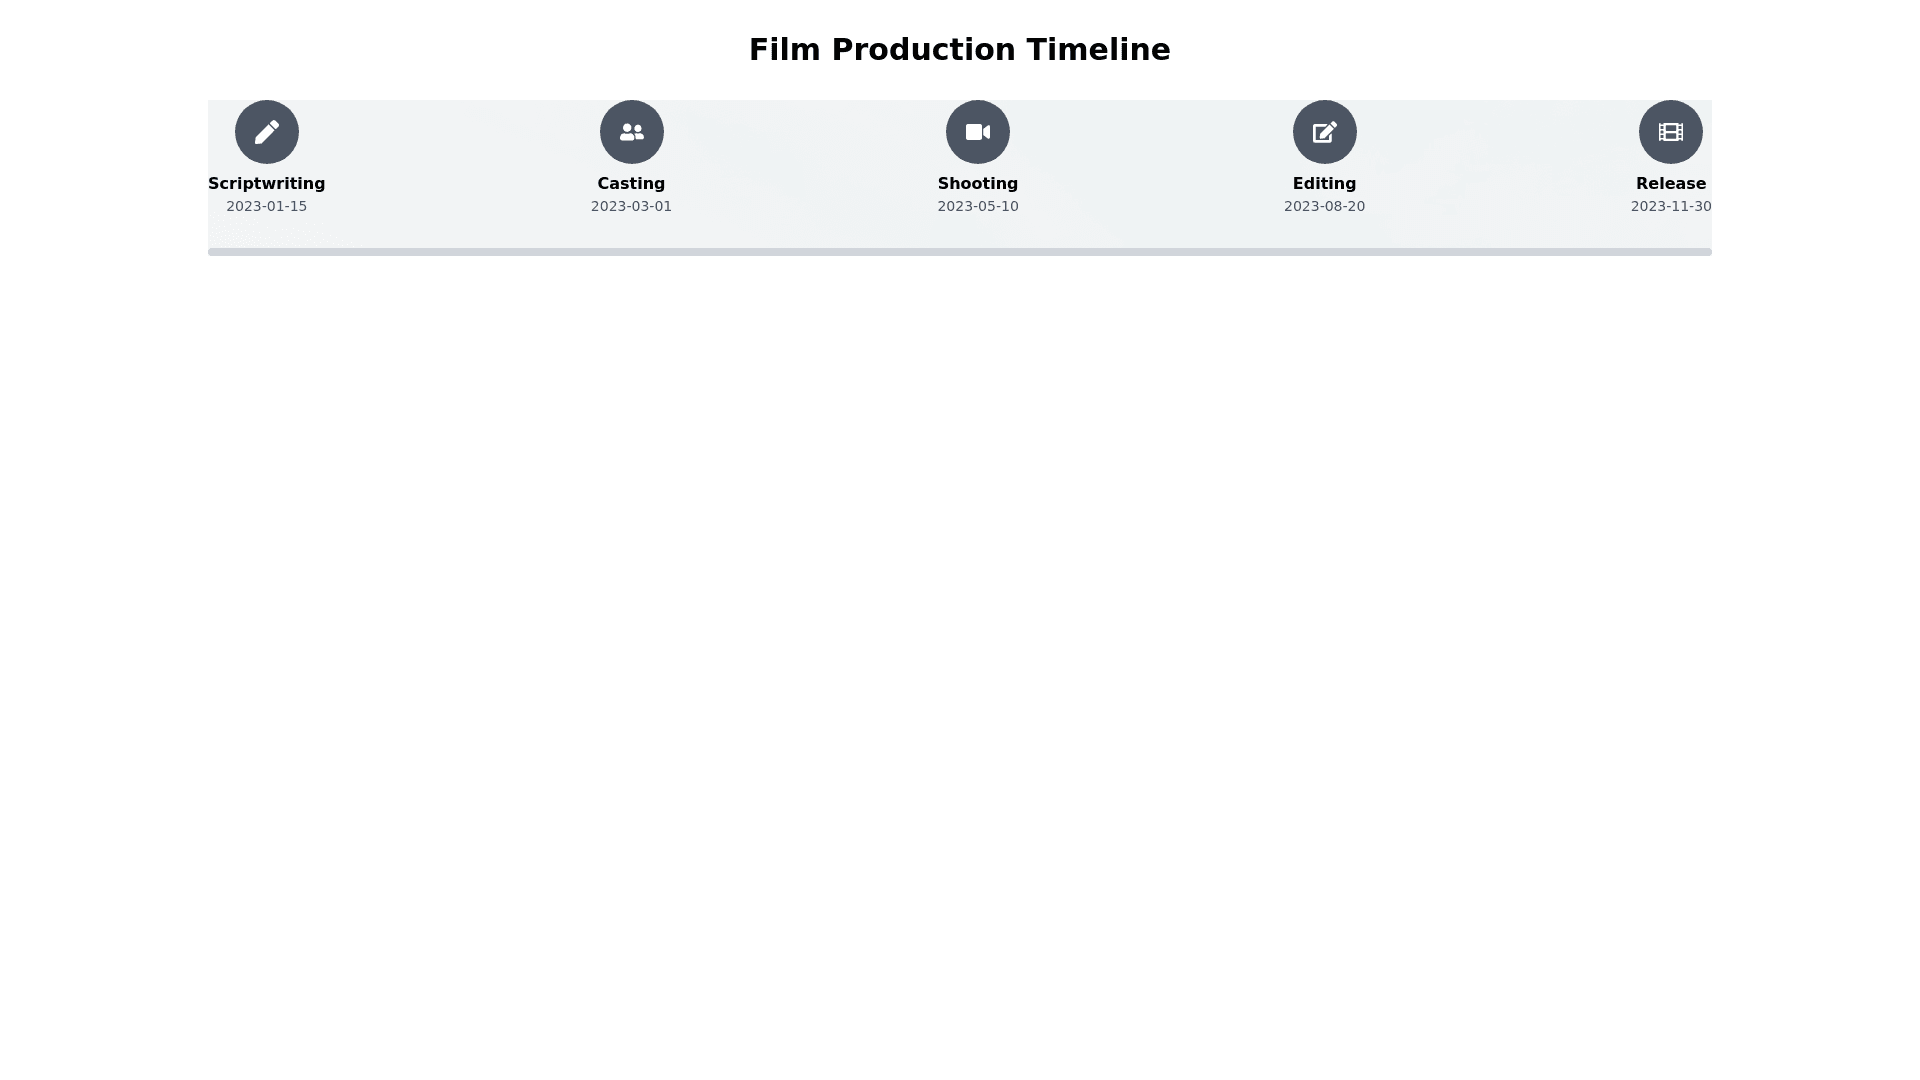Click the Shooting milestone label
This screenshot has width=1920, height=1080.
click(x=978, y=184)
